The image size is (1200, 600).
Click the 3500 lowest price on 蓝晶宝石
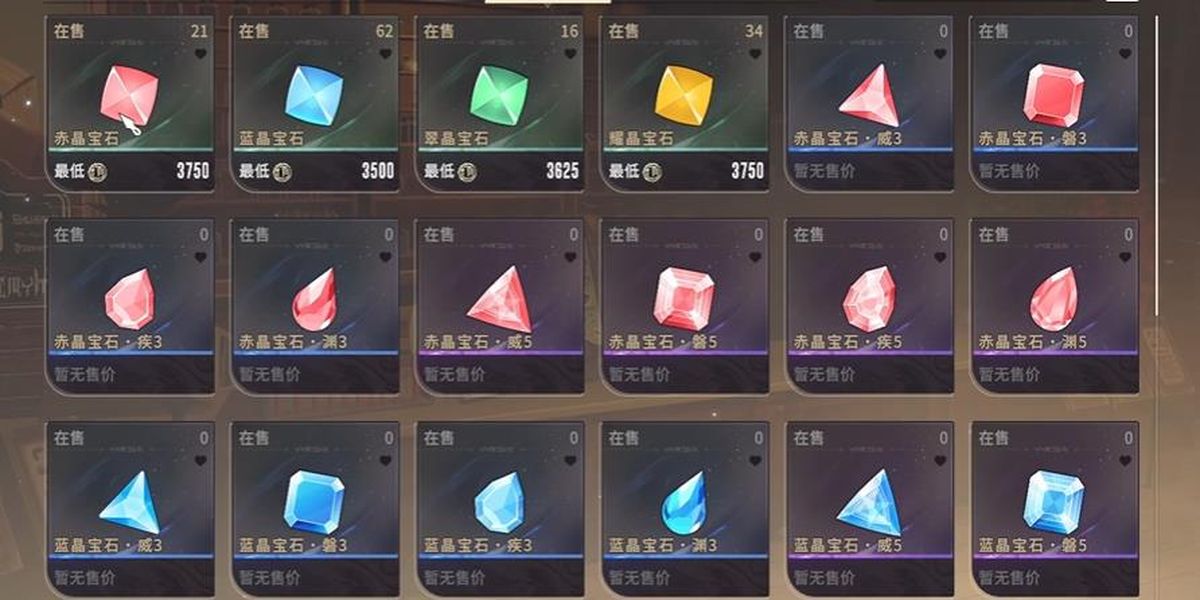pyautogui.click(x=378, y=171)
